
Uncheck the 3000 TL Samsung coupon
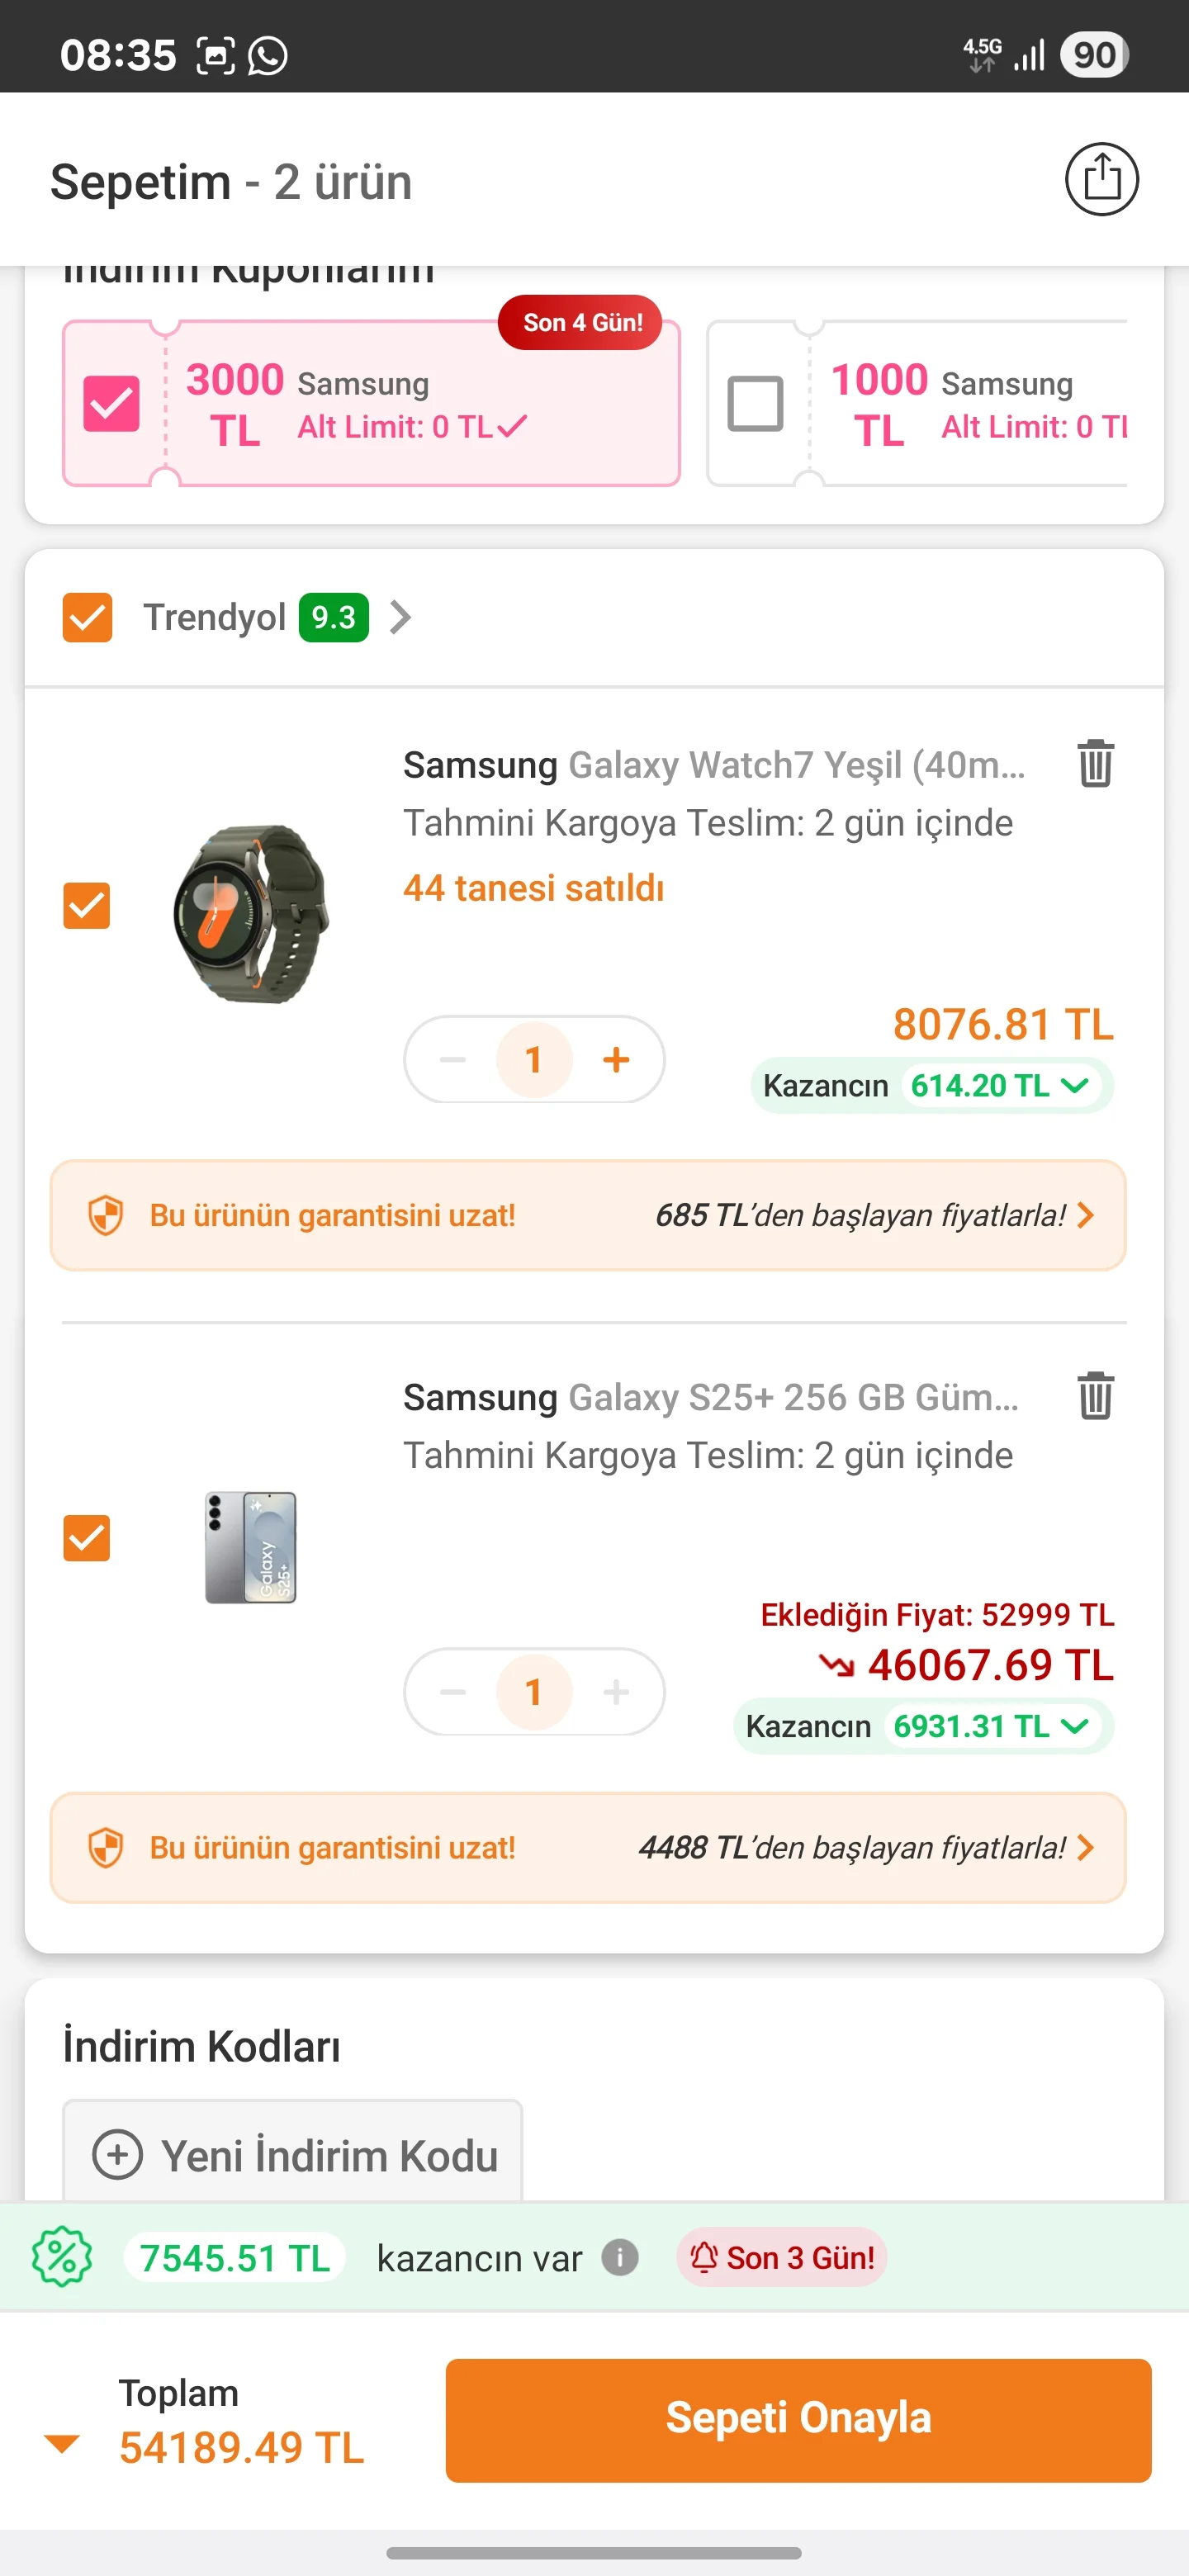pyautogui.click(x=111, y=403)
